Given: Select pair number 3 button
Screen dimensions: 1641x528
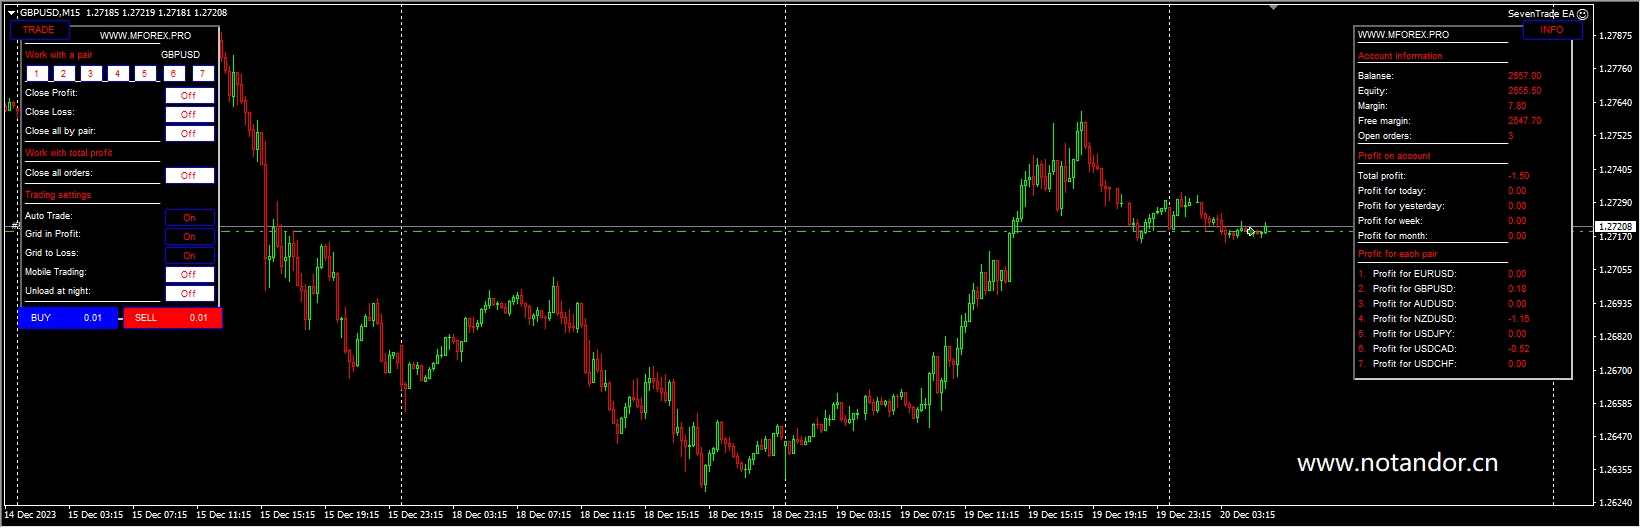Looking at the screenshot, I should [x=91, y=74].
